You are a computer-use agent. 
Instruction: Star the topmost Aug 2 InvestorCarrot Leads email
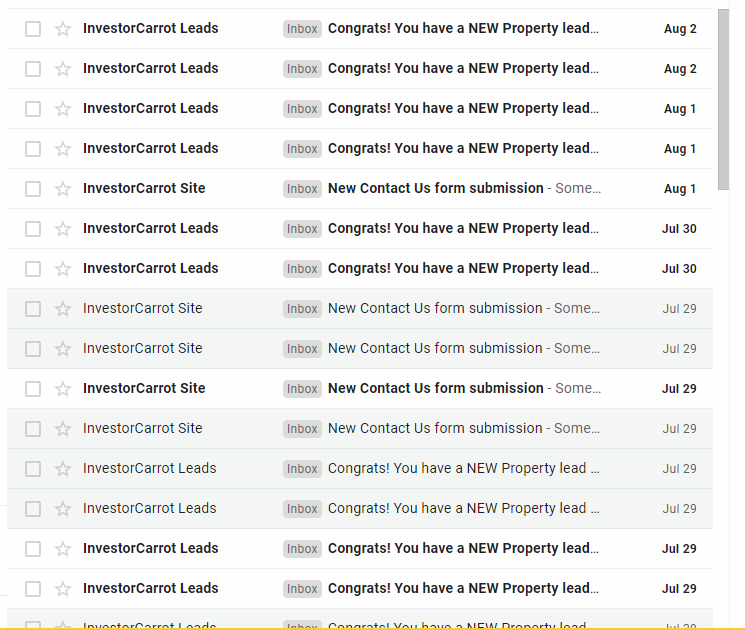[63, 29]
